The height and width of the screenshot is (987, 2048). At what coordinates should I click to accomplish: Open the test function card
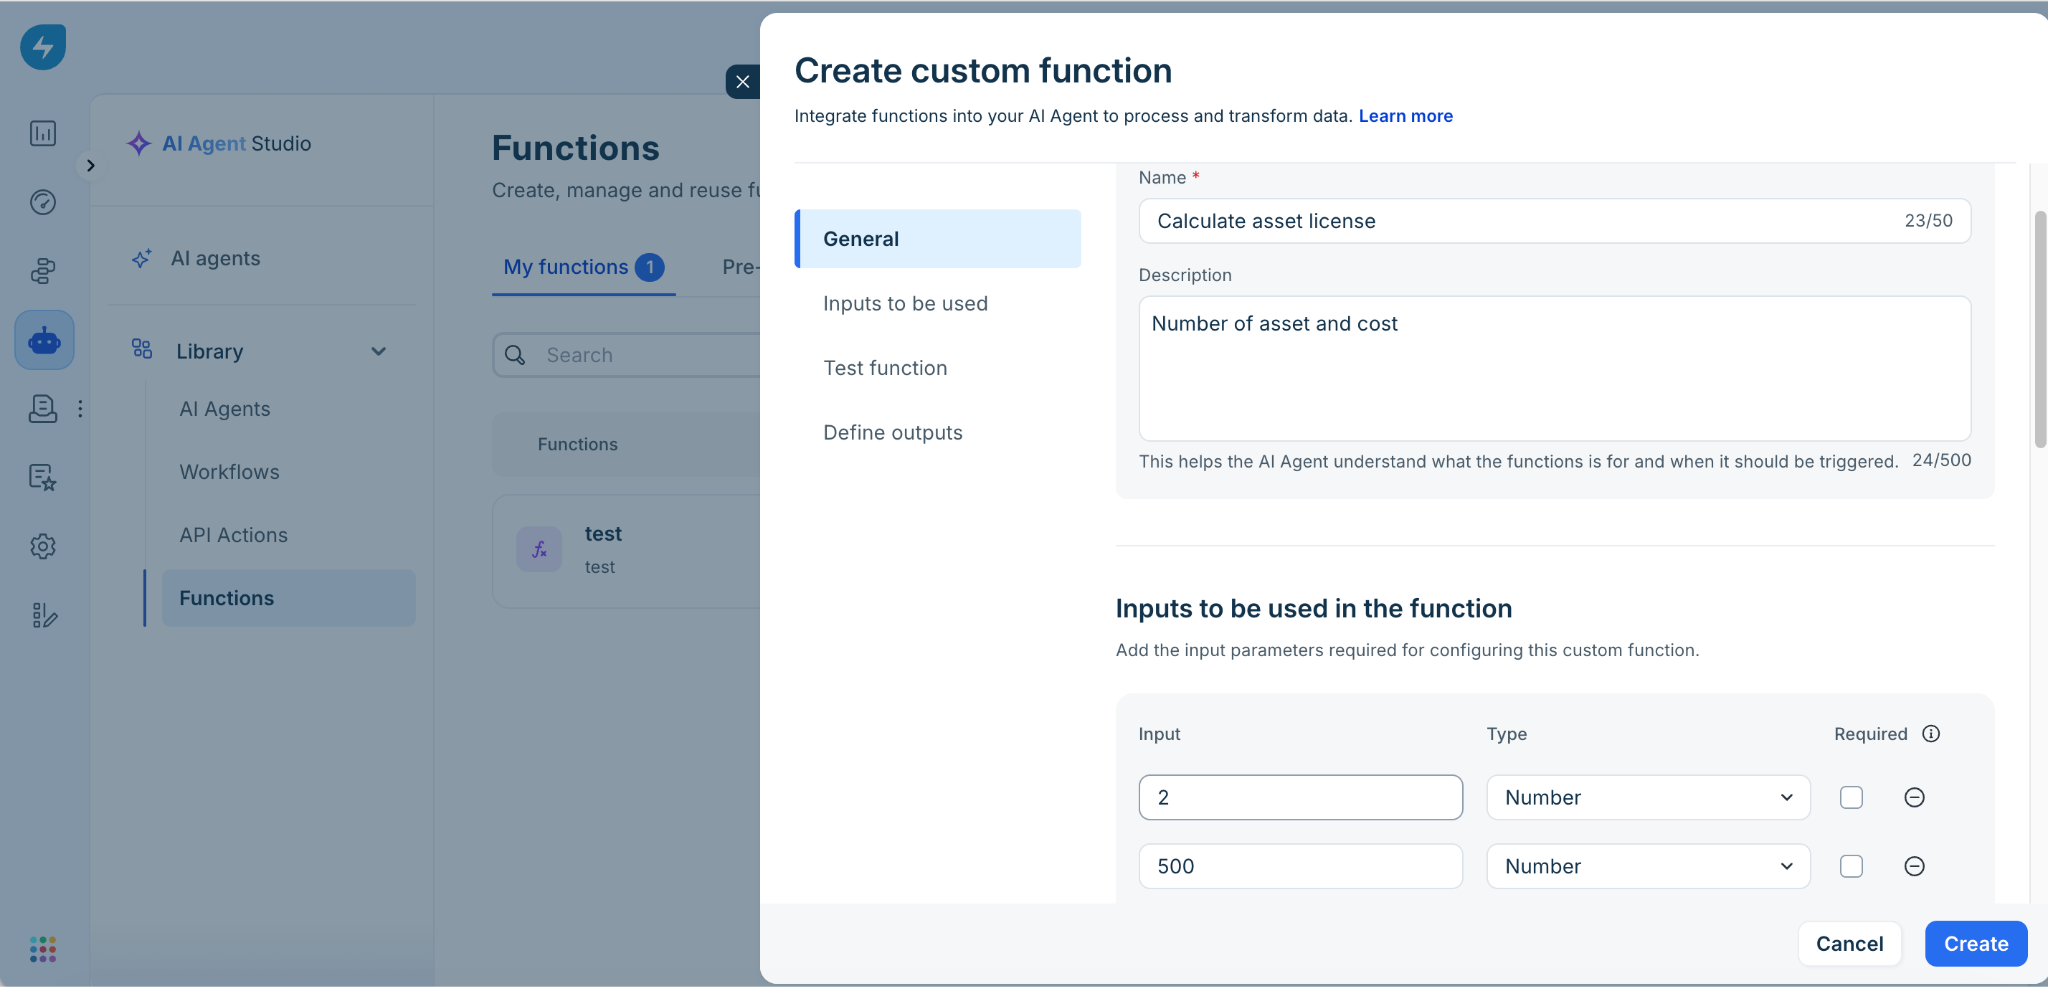point(627,551)
